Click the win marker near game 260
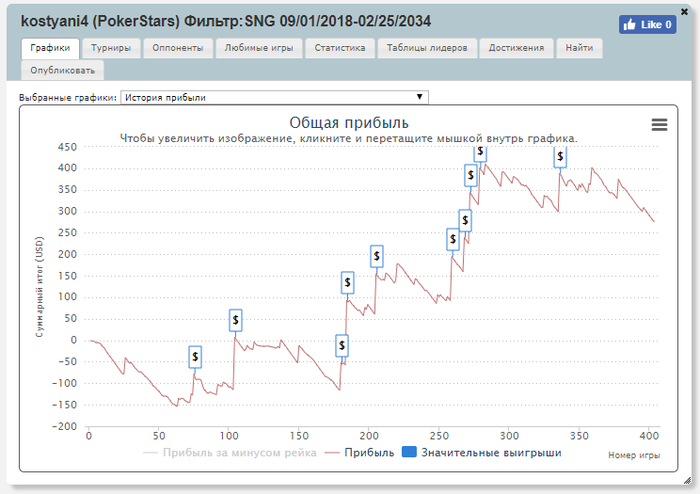This screenshot has height=494, width=700. click(453, 239)
